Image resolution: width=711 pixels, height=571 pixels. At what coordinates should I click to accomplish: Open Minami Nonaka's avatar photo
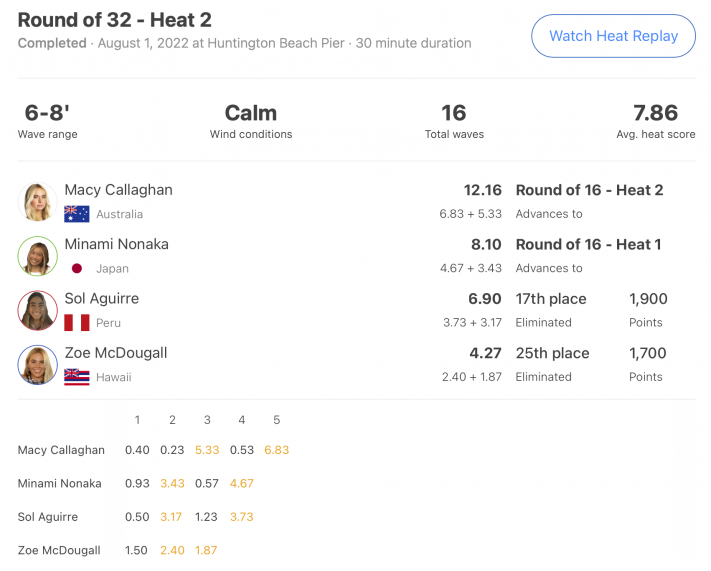[38, 256]
